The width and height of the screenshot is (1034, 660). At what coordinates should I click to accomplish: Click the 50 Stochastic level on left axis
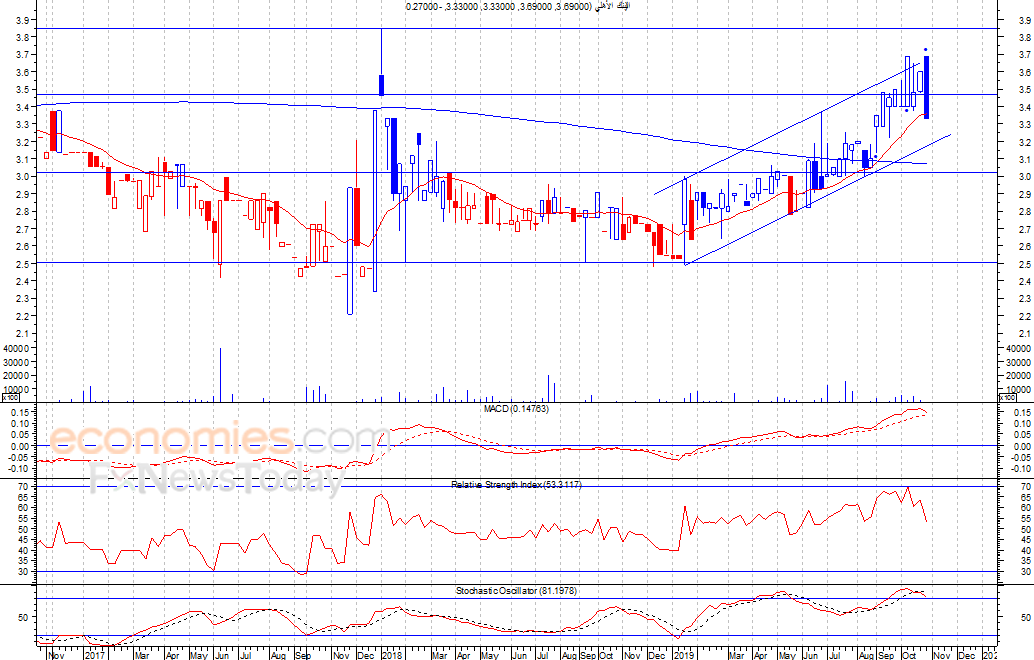click(x=24, y=618)
